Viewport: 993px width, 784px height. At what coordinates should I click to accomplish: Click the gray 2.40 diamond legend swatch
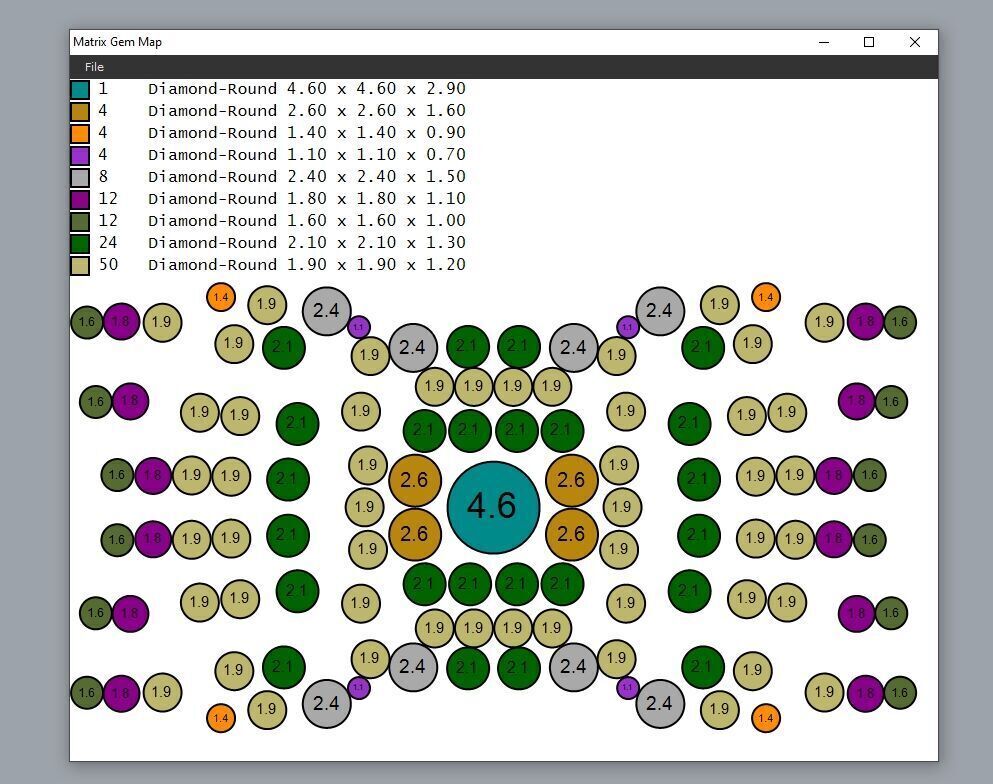tap(80, 177)
